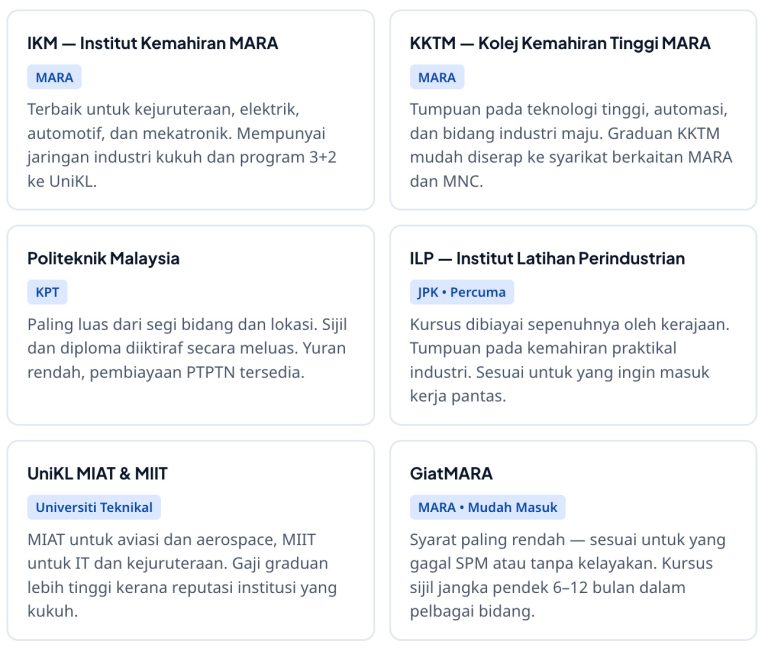Select the JPK • Percuma badge
The width and height of the screenshot is (768, 661).
[462, 292]
